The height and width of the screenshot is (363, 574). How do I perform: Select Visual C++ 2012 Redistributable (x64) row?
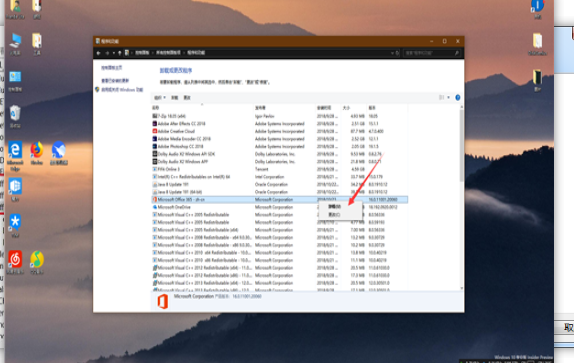tap(280, 268)
